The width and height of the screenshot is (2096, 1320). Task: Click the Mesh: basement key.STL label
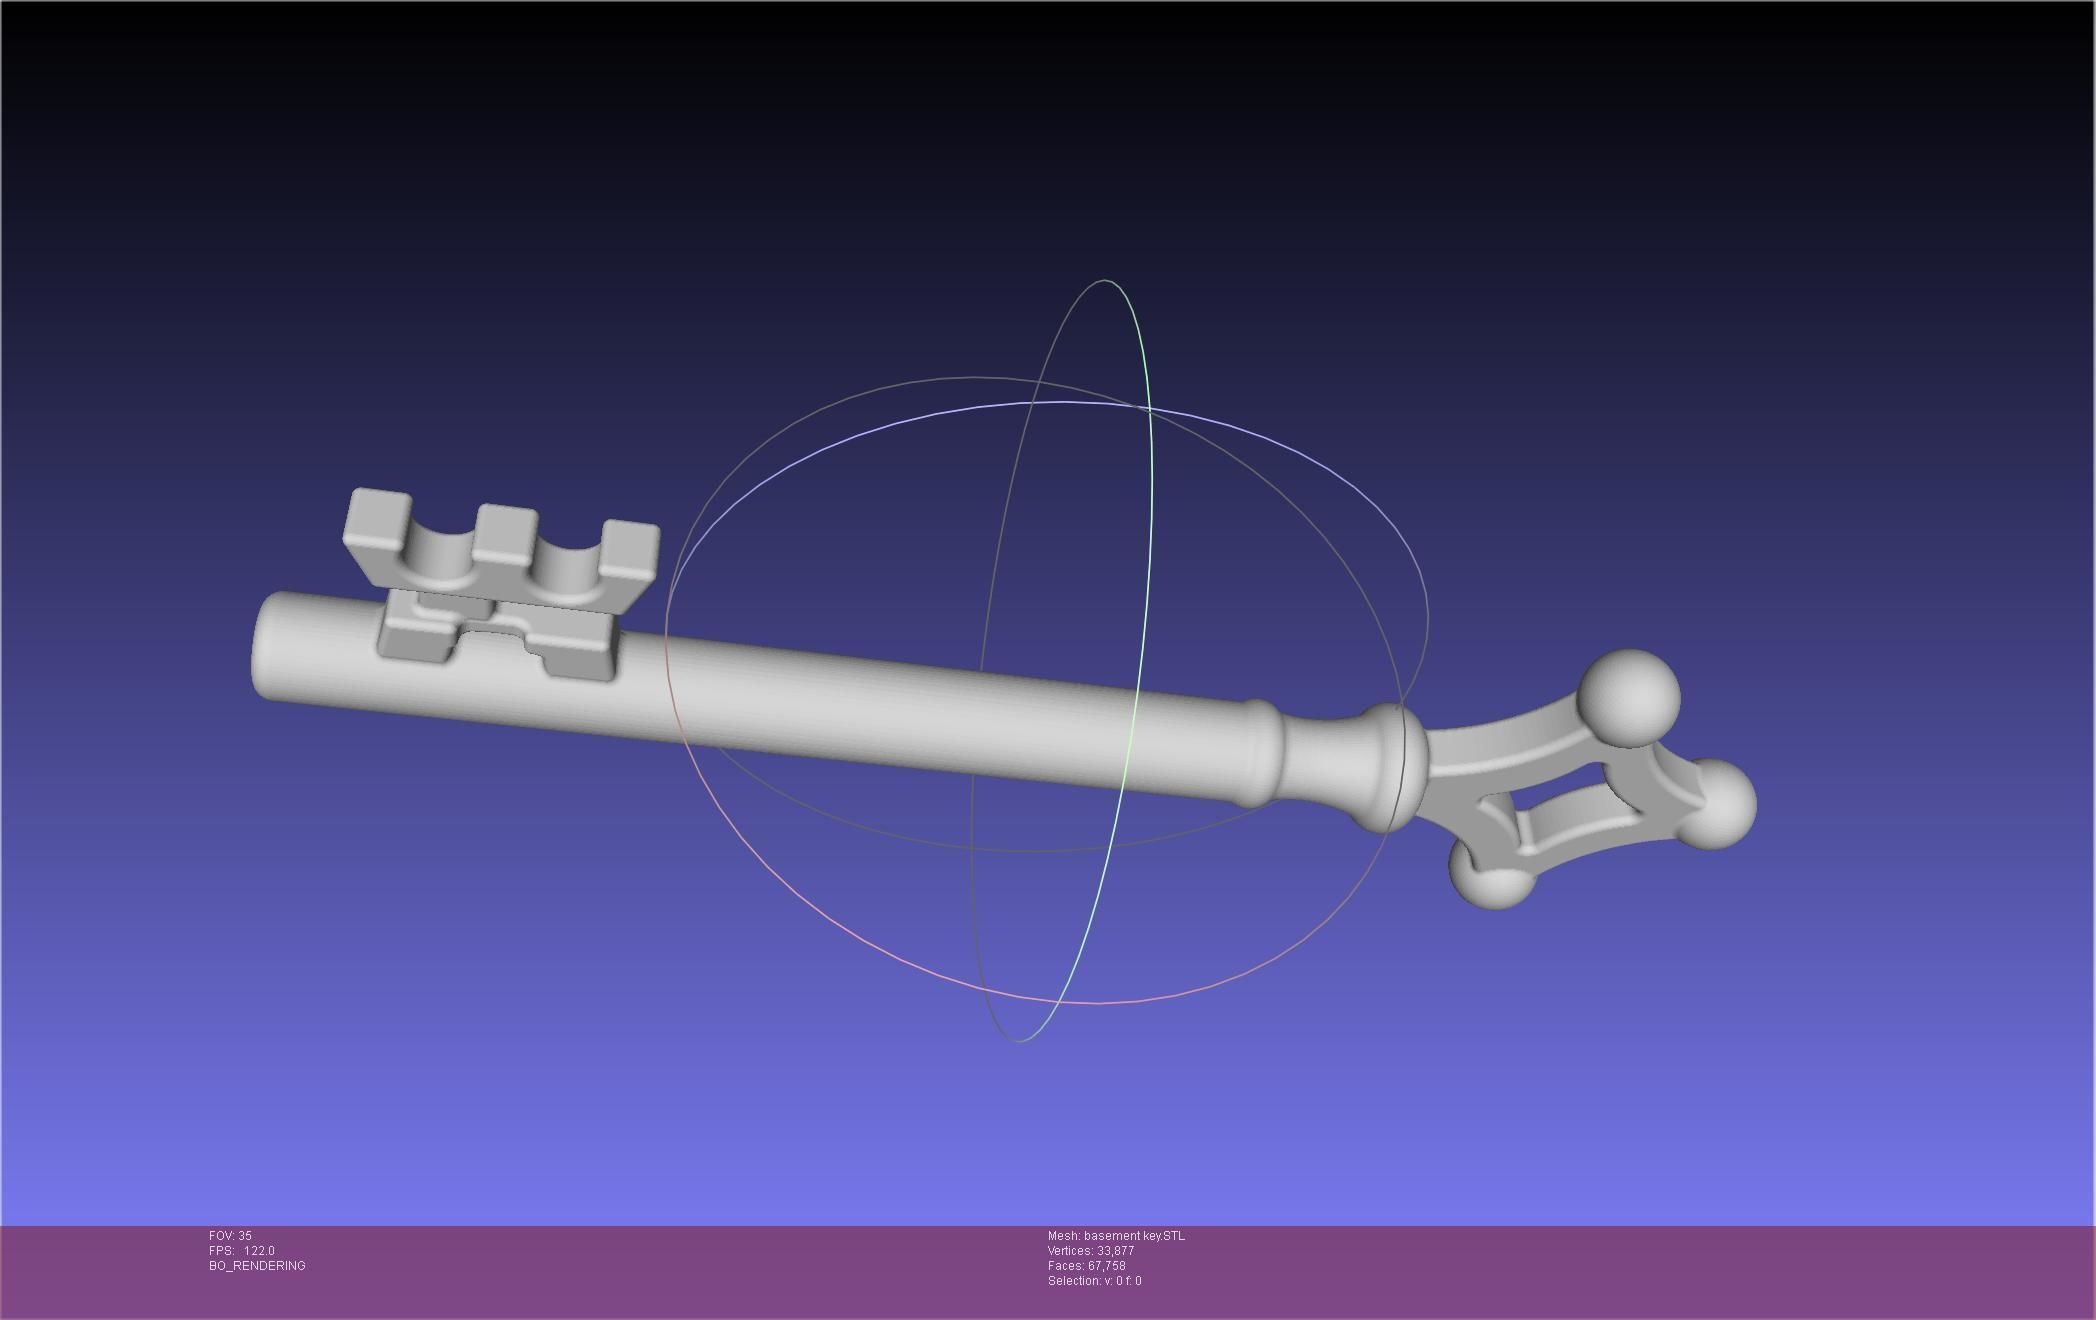pos(1116,1236)
